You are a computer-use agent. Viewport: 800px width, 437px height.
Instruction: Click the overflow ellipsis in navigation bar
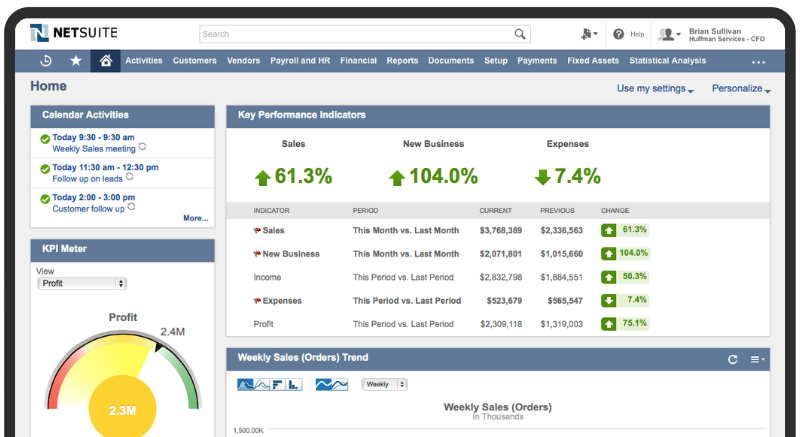point(758,62)
